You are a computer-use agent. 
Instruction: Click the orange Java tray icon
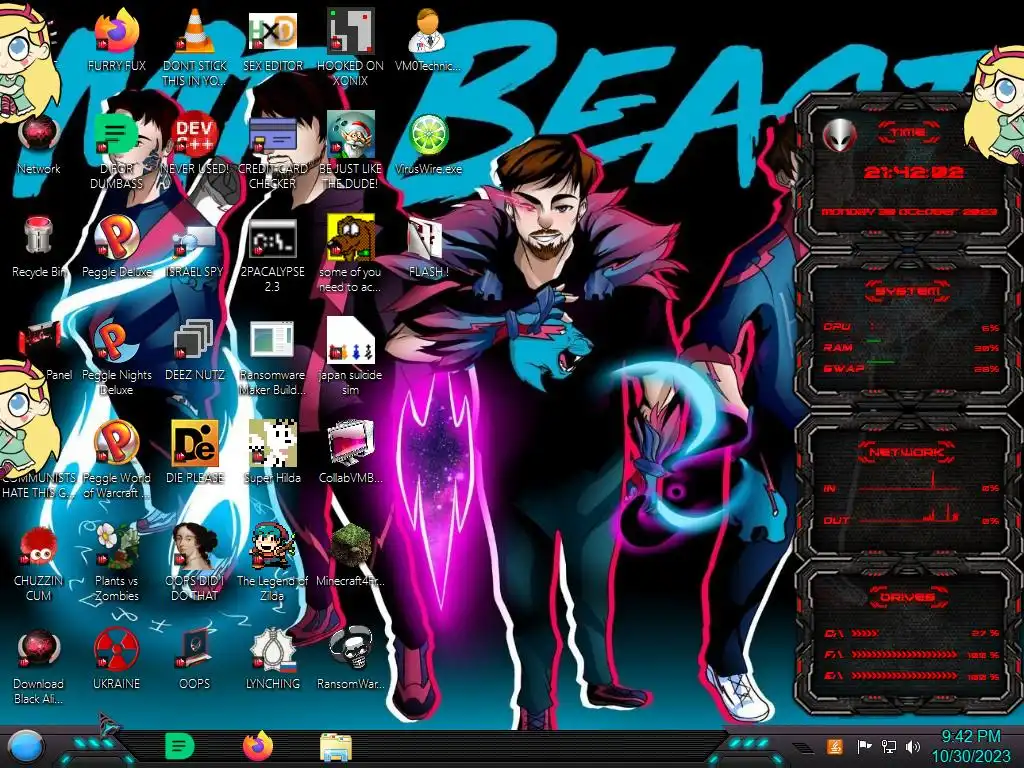tap(835, 746)
